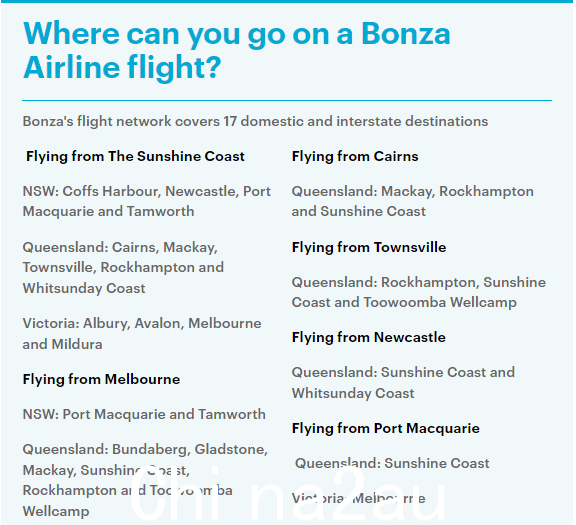Select the Sunshine Coast and Whitsunday Coast text under Newcastle

(x=403, y=382)
